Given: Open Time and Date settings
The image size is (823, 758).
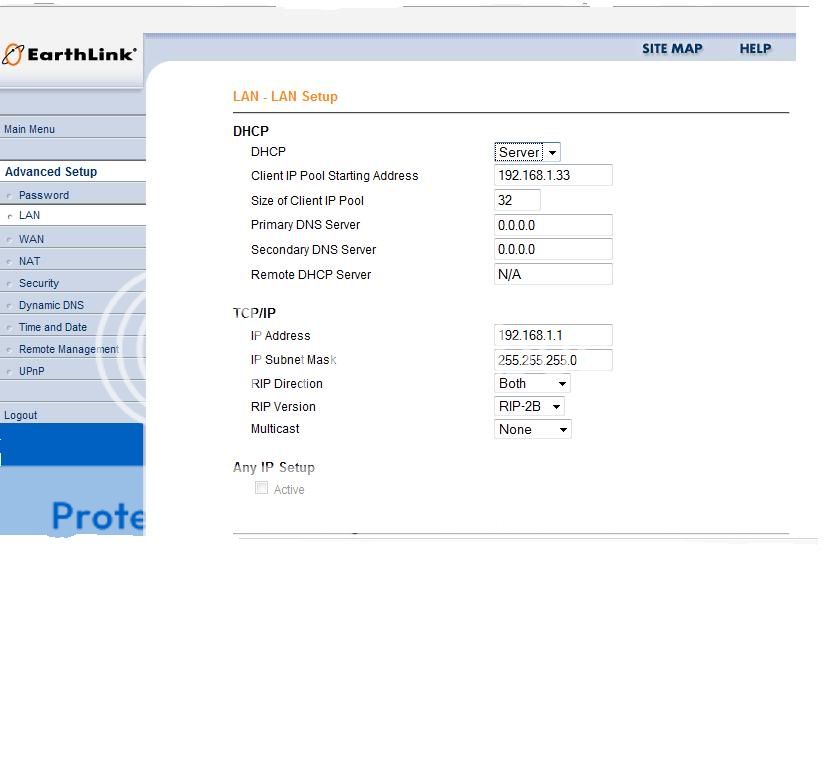Looking at the screenshot, I should pyautogui.click(x=53, y=327).
